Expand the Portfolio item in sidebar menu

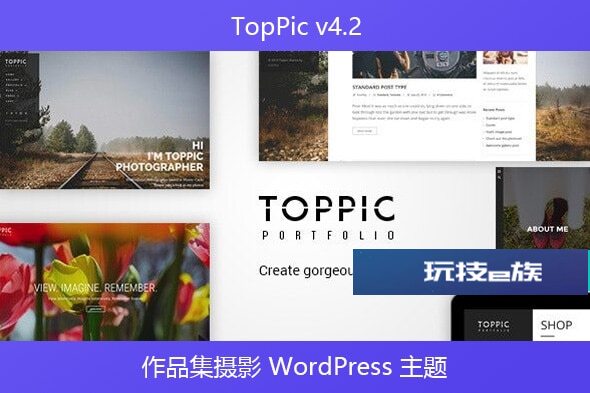click(x=15, y=85)
